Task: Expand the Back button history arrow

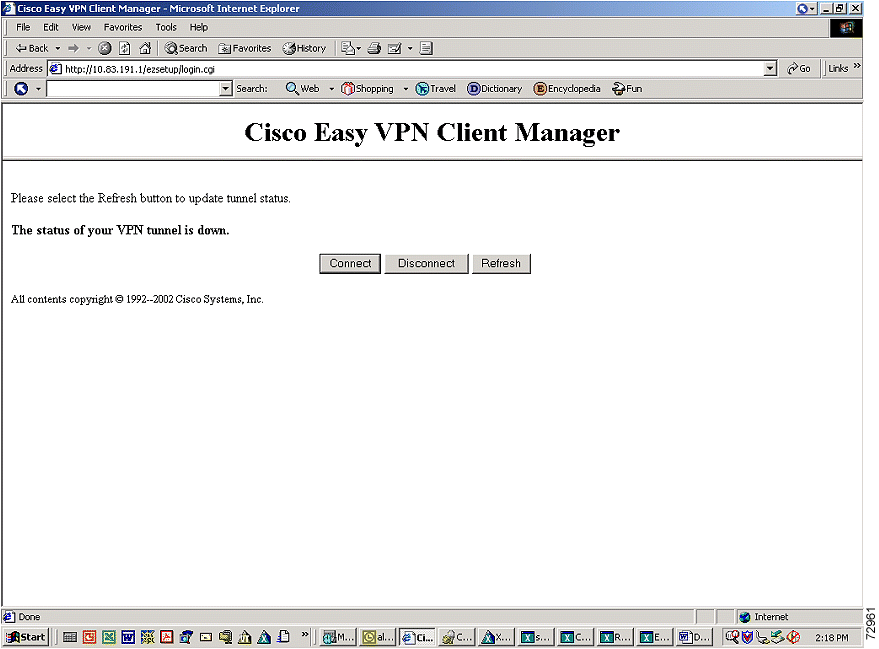Action: click(58, 48)
